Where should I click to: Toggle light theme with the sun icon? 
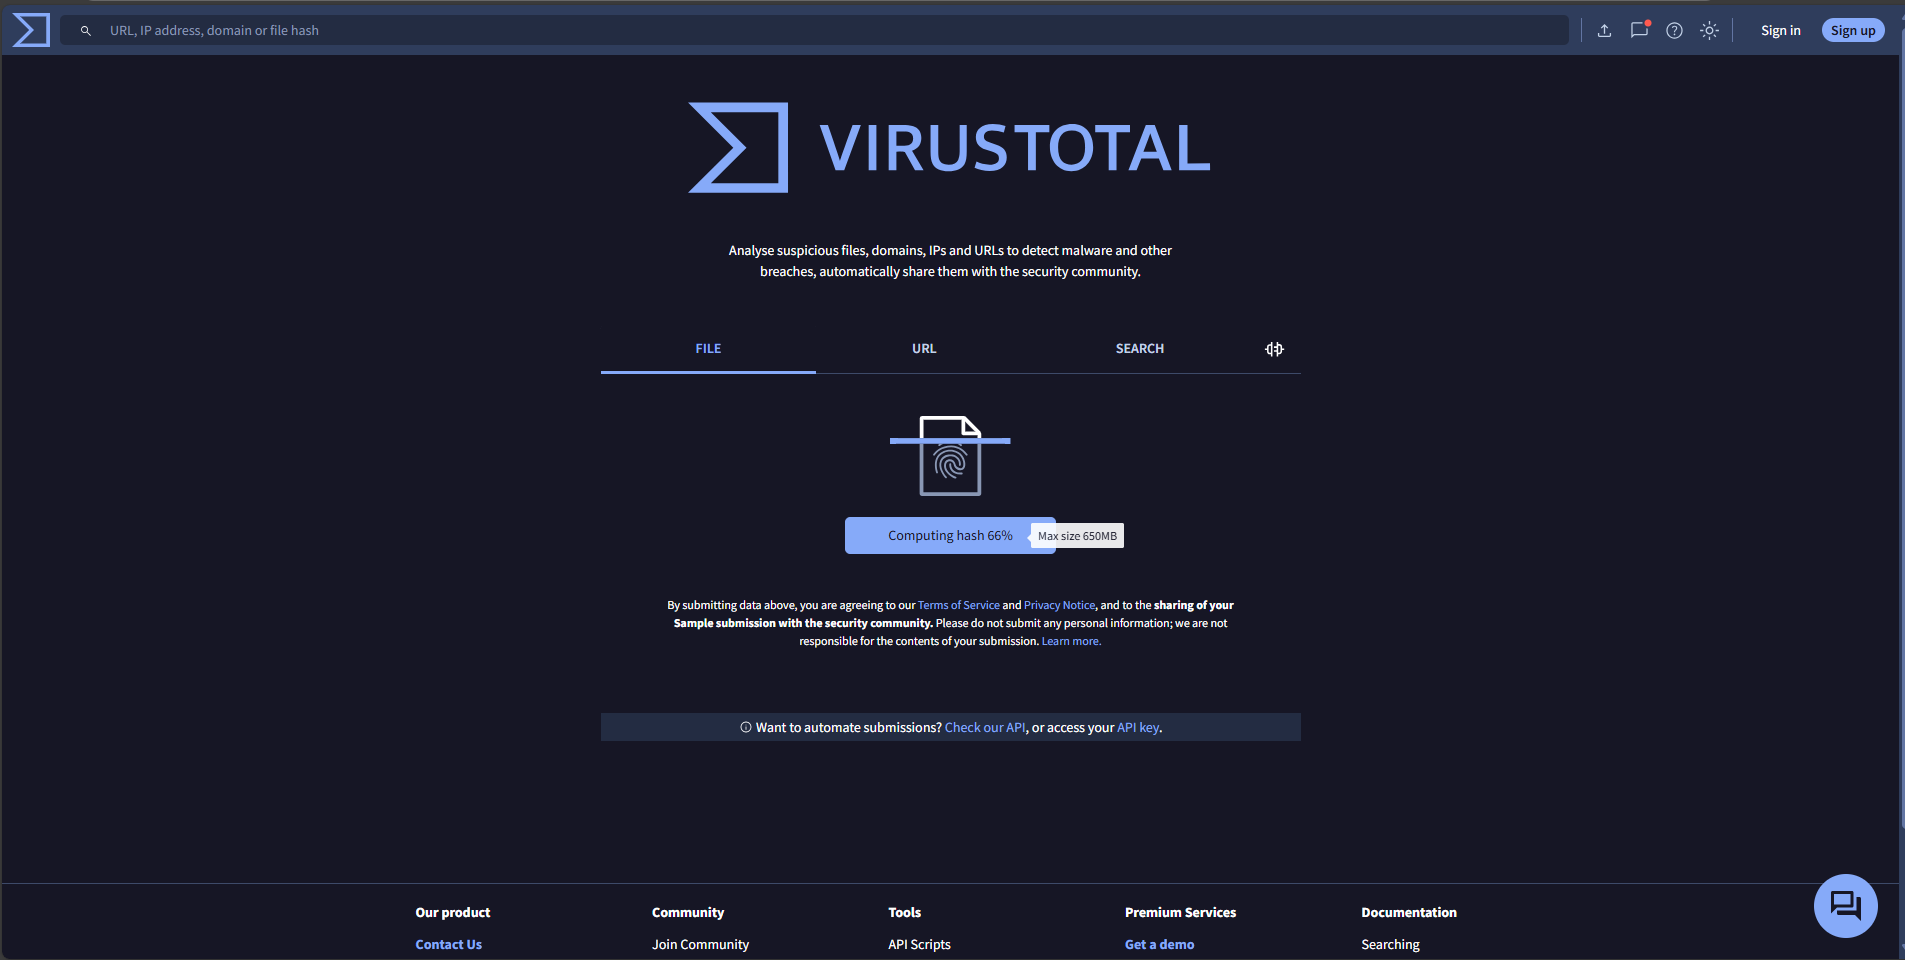1709,30
